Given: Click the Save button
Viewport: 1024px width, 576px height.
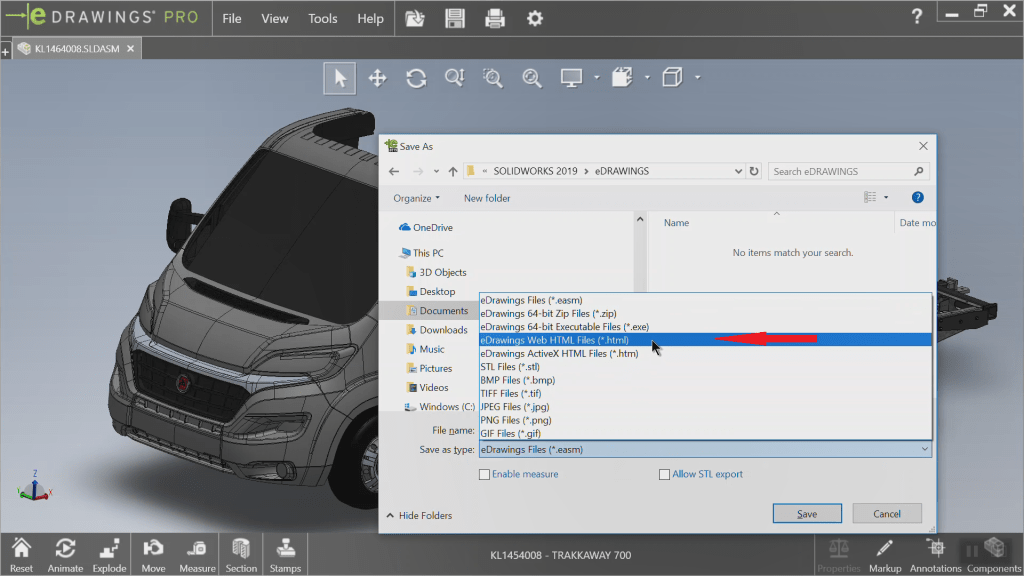Looking at the screenshot, I should coord(807,514).
